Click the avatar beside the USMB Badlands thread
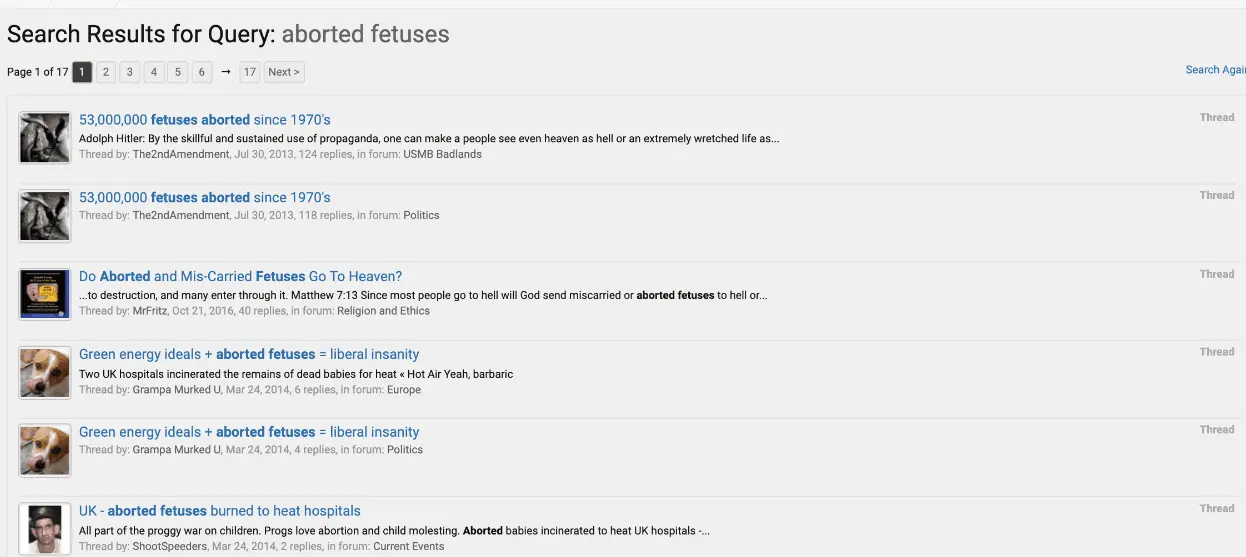The image size is (1246, 557). click(45, 137)
